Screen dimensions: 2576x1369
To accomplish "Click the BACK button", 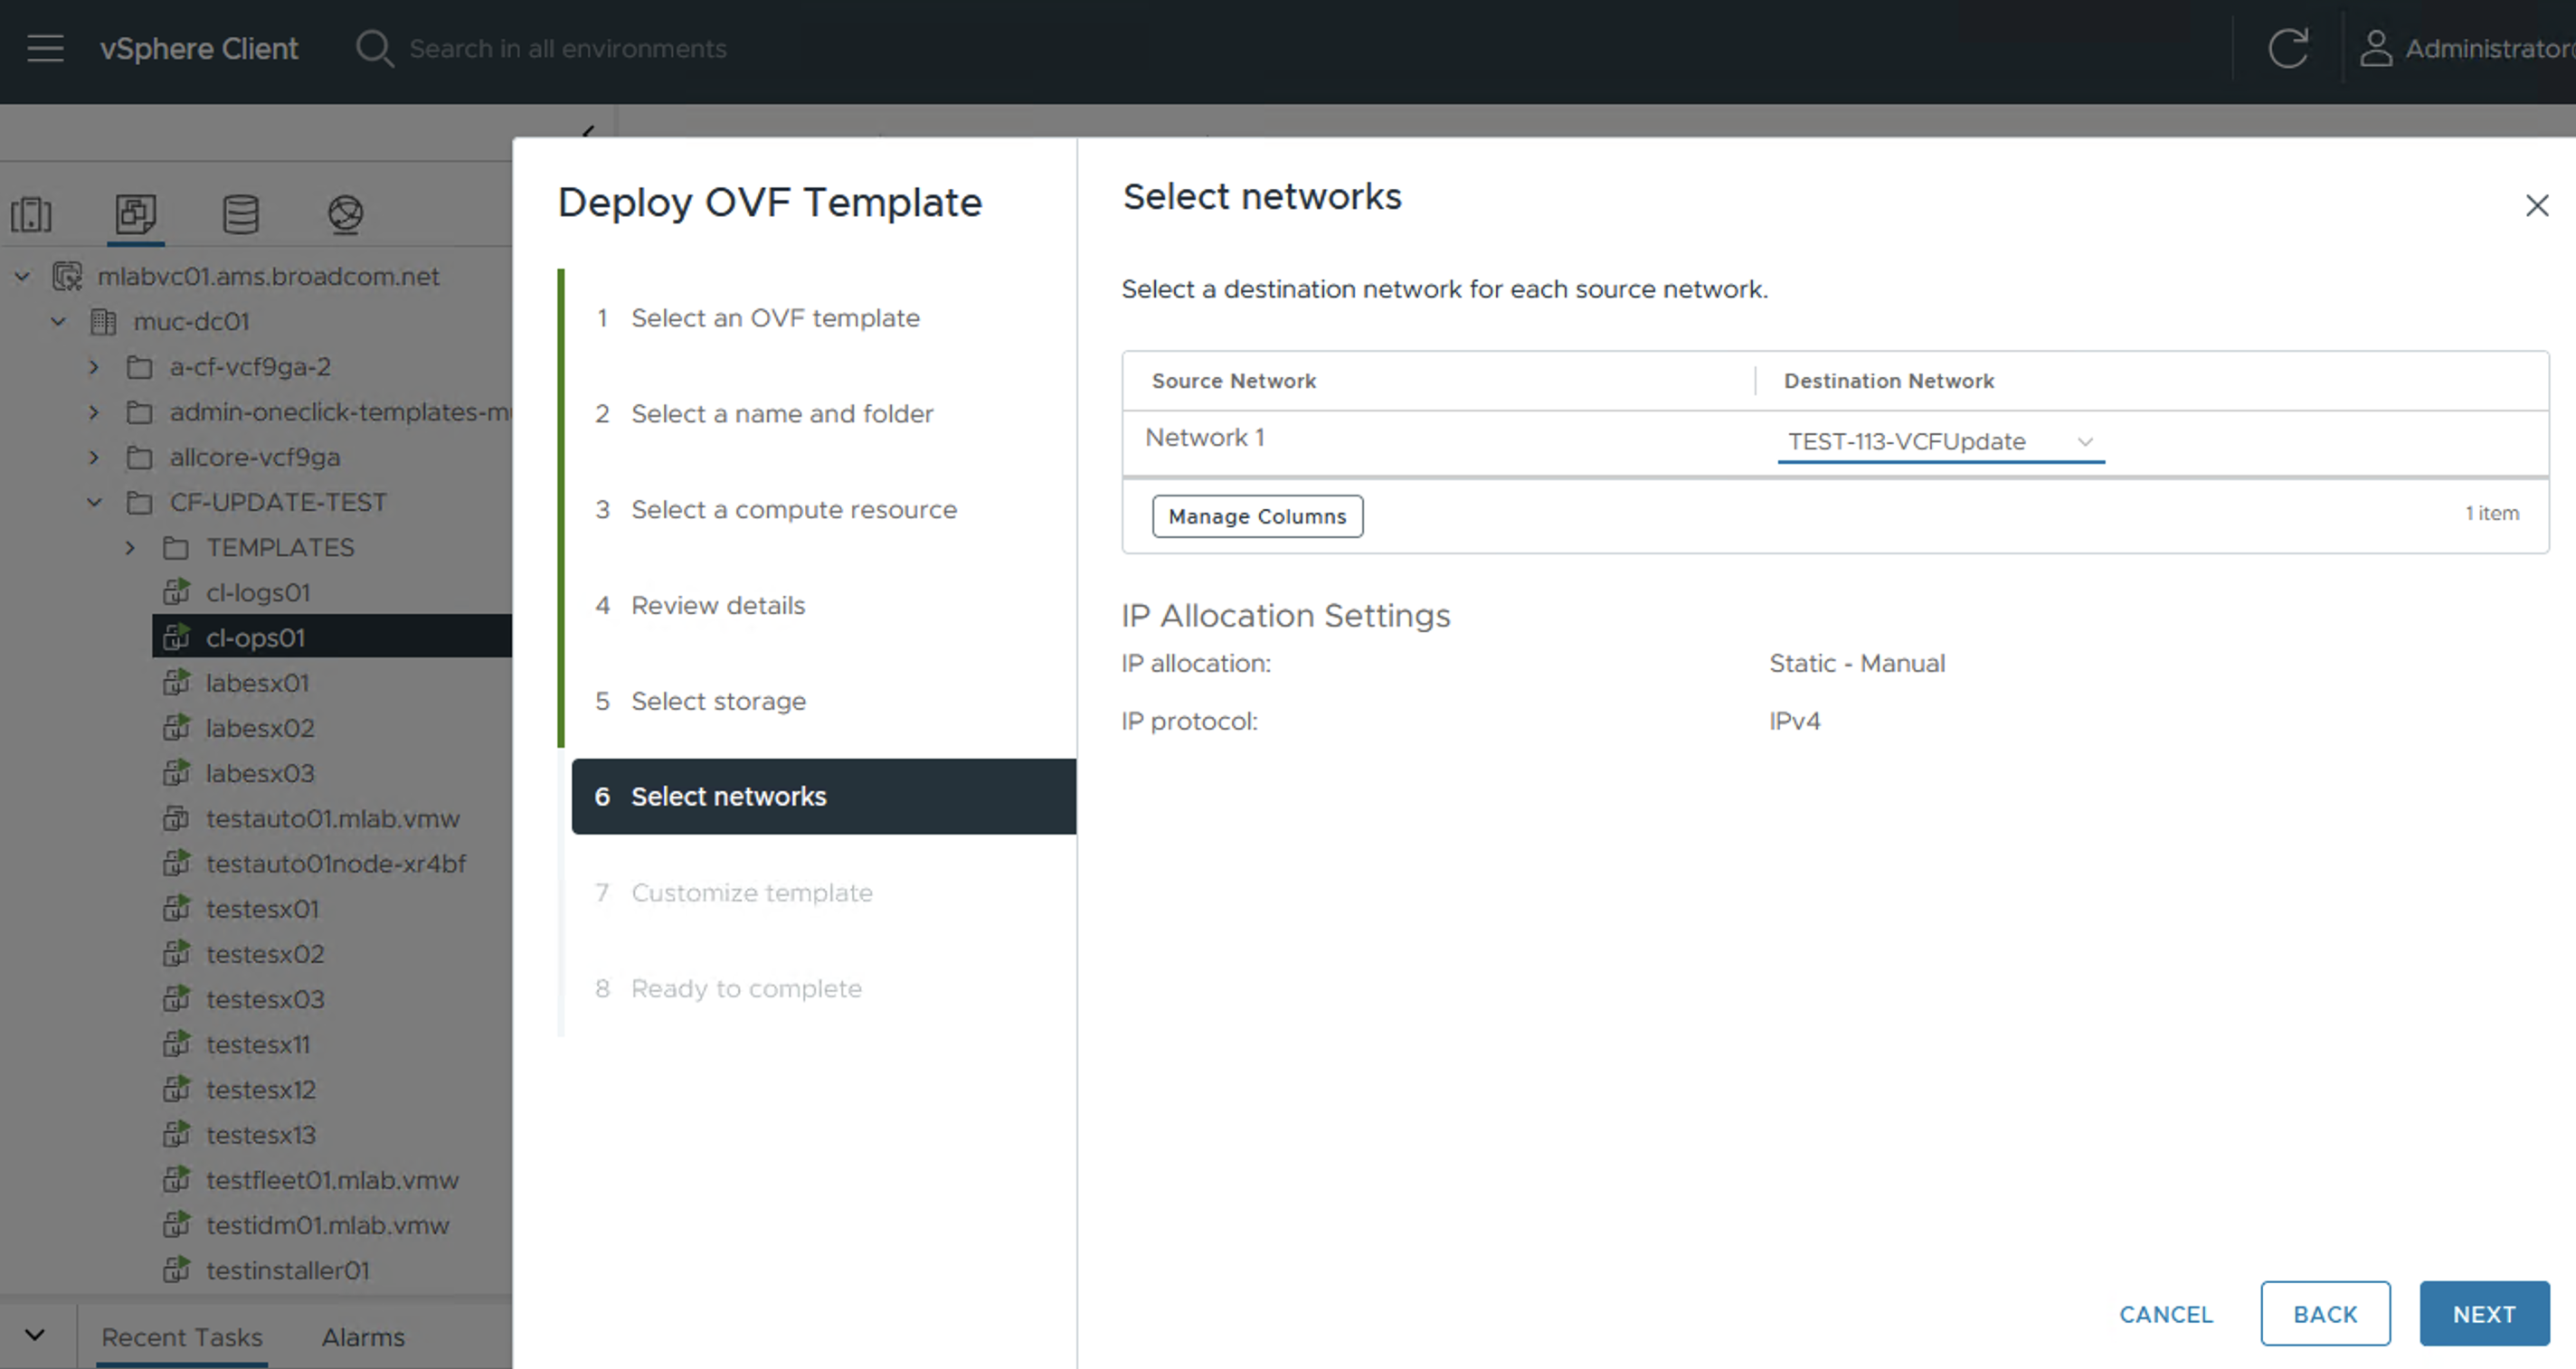I will click(2324, 1314).
